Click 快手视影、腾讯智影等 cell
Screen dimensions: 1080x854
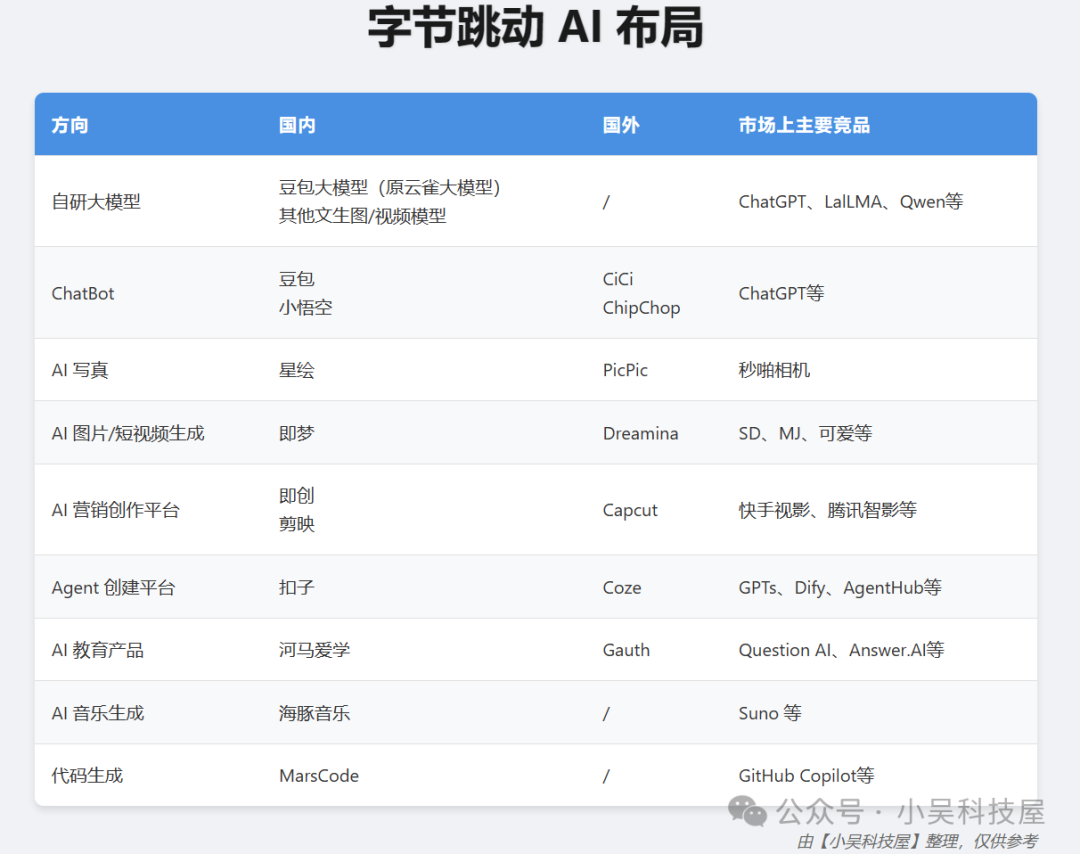(x=827, y=510)
